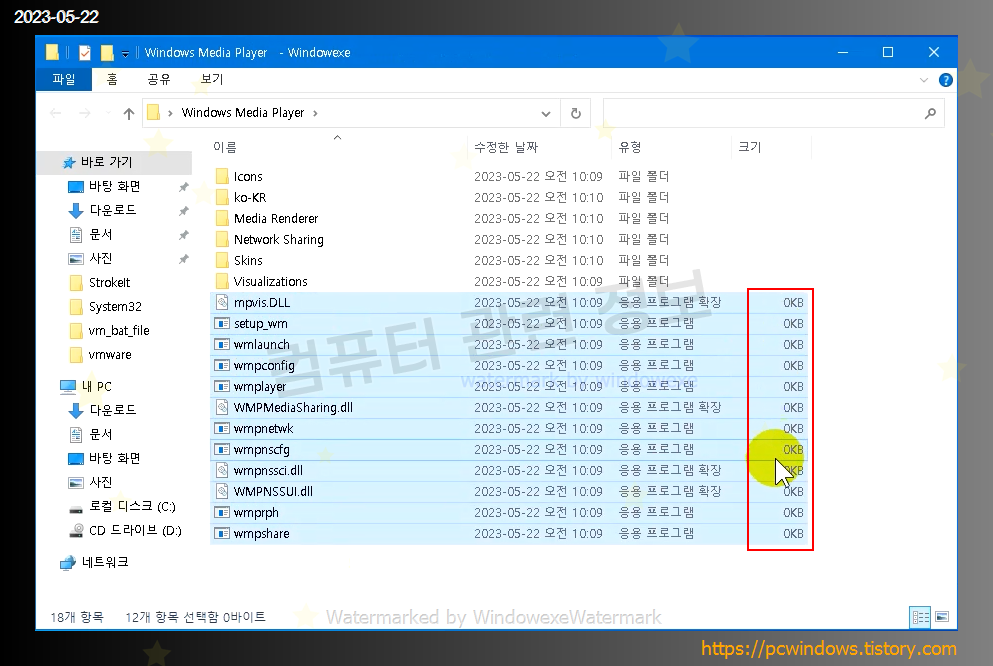
Task: Sort by the 이름 column header
Action: (225, 147)
